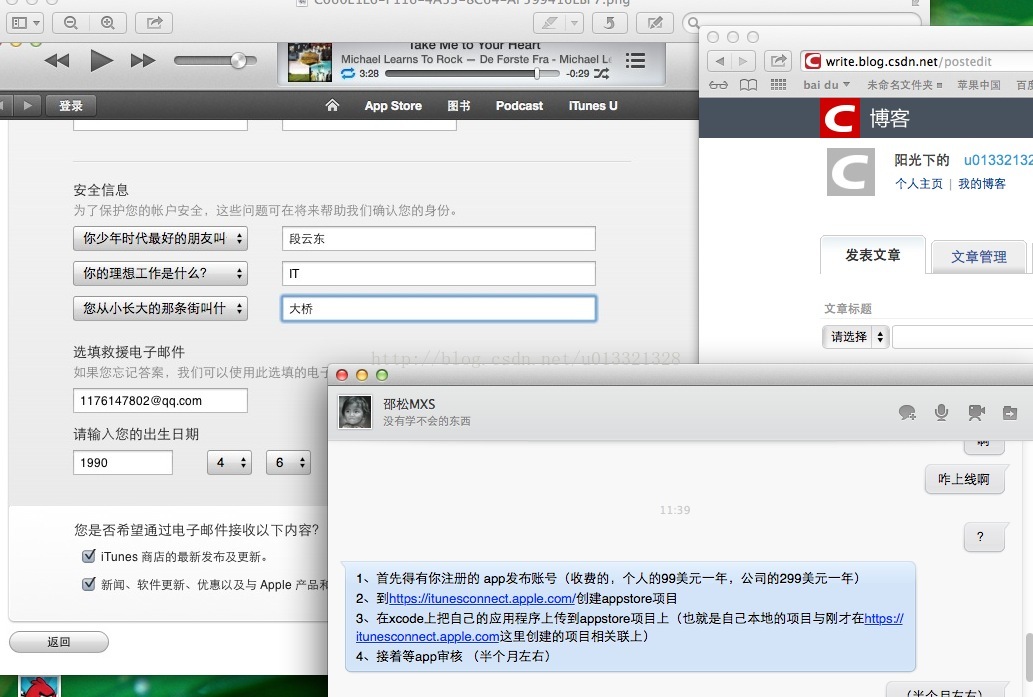Switch to the 文章管理 tab
The height and width of the screenshot is (697, 1033).
coord(978,256)
